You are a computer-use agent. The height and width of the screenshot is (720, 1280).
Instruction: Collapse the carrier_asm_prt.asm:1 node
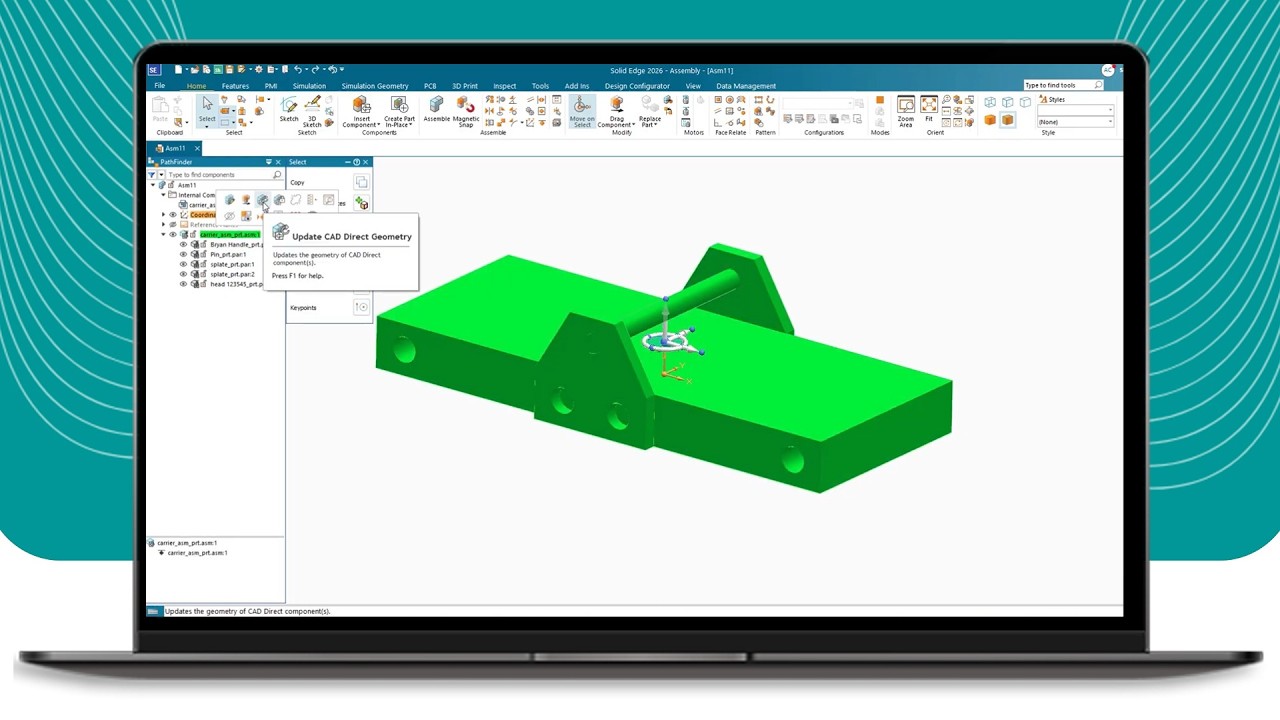(x=163, y=234)
